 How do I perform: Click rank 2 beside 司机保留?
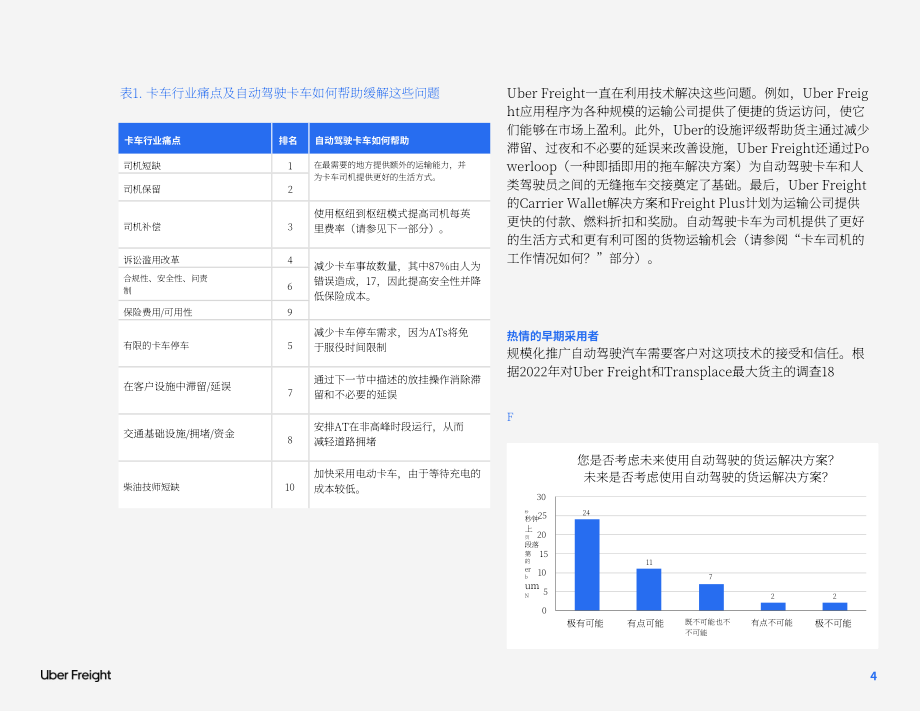click(290, 189)
